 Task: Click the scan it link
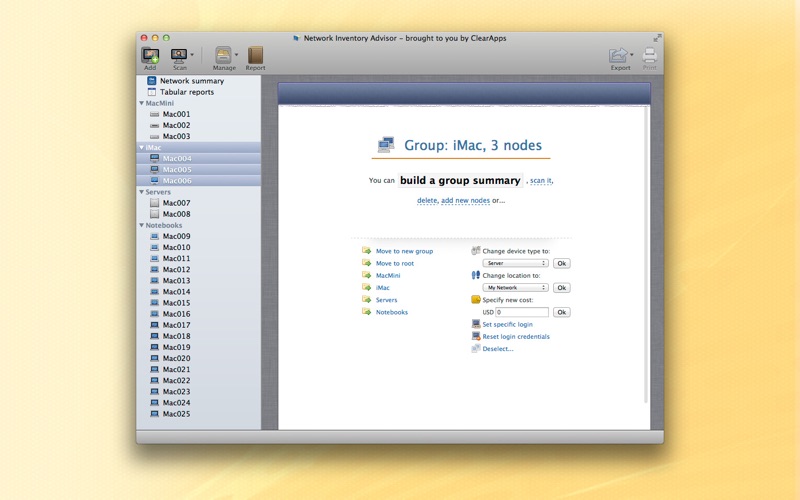(x=540, y=181)
